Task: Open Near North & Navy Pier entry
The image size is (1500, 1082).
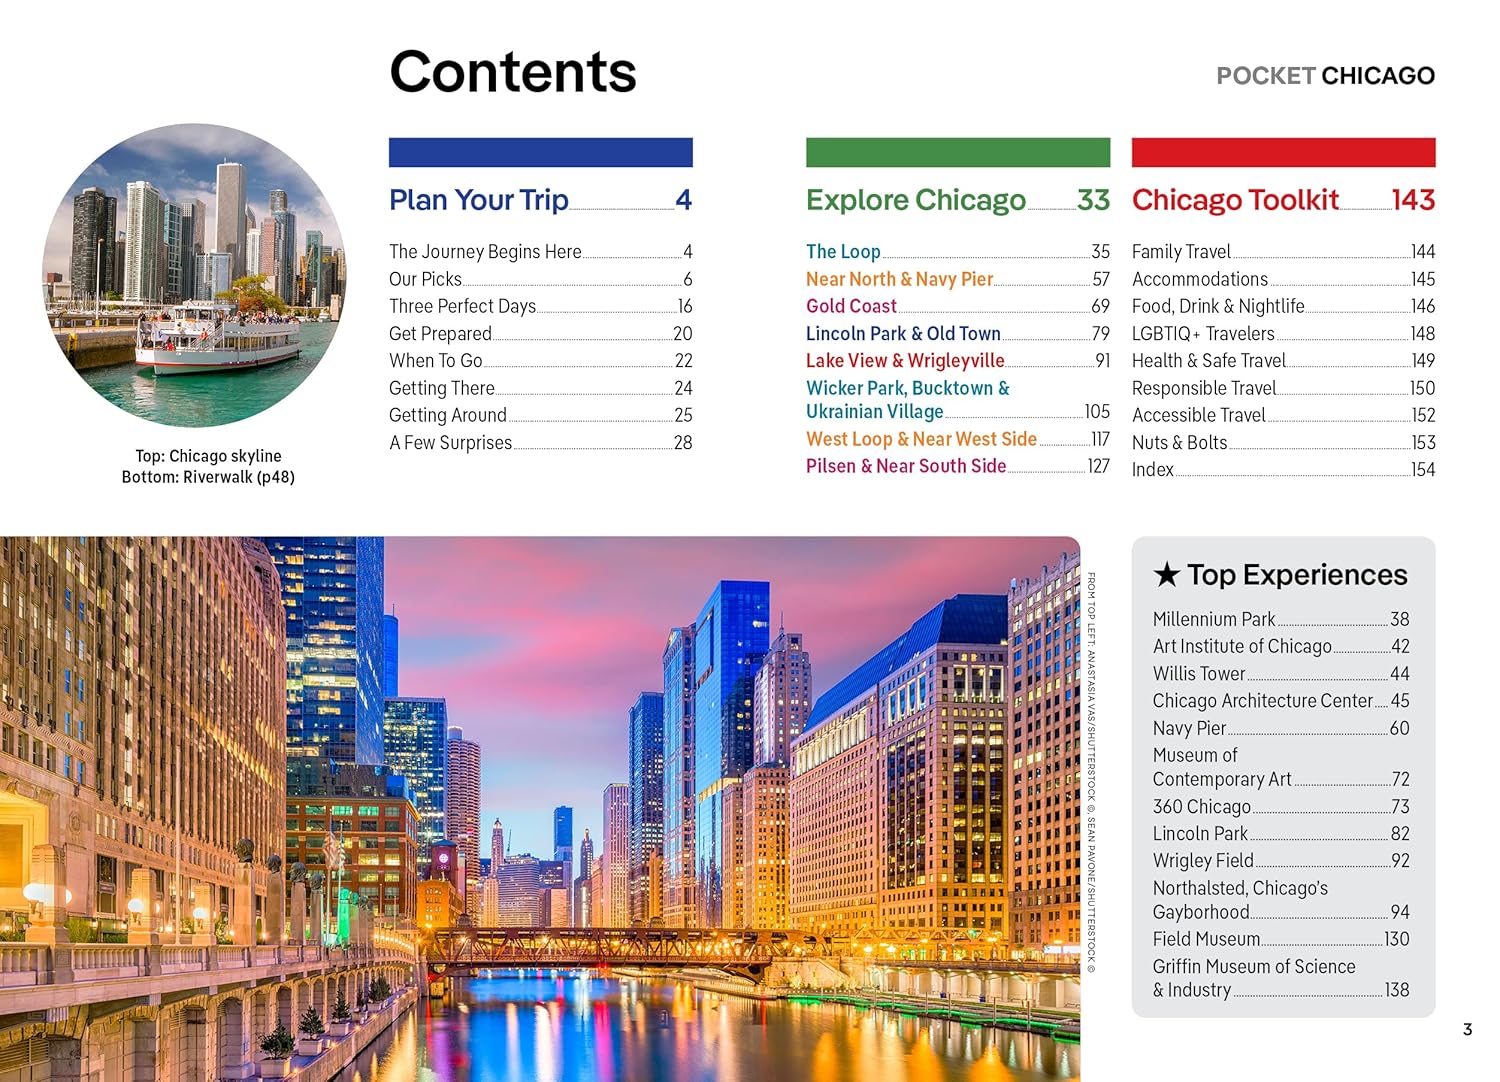Action: [x=899, y=279]
